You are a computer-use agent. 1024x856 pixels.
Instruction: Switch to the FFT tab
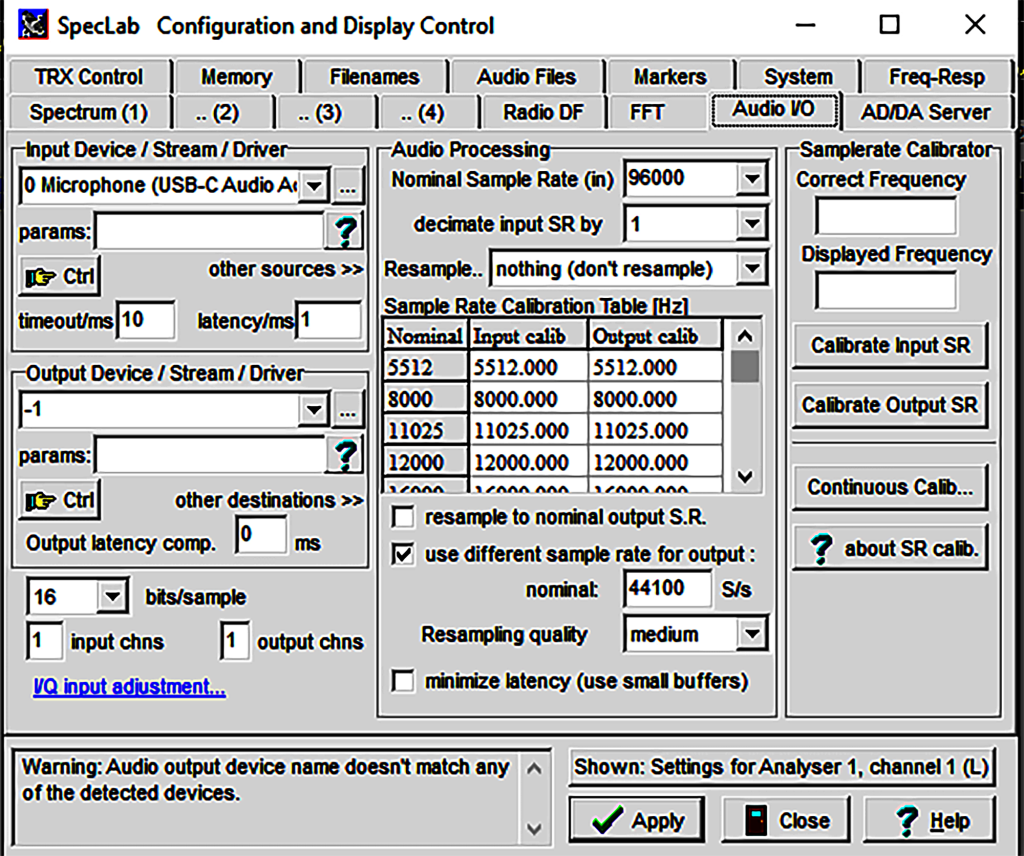point(647,112)
